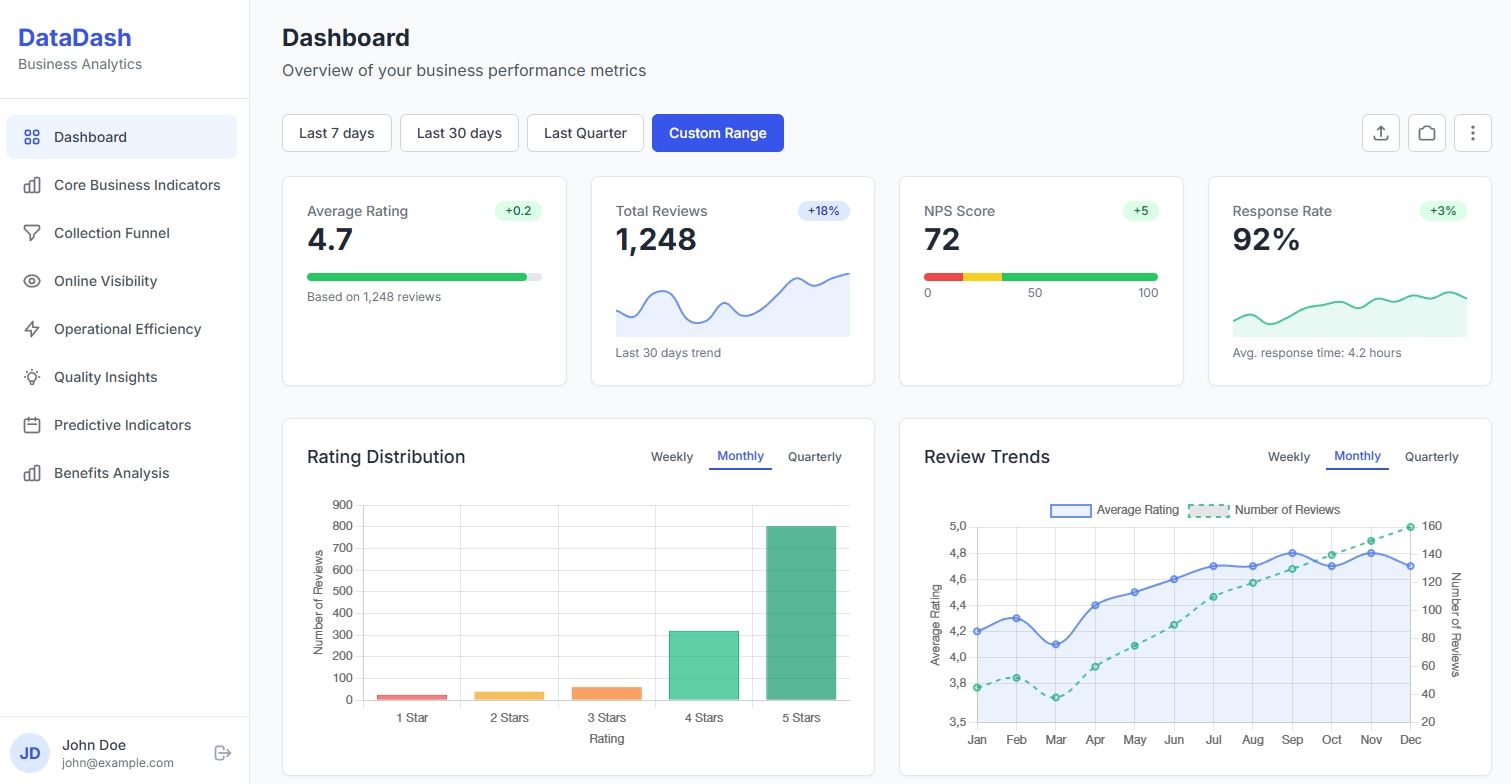Open the three-dot more options menu

coord(1472,133)
